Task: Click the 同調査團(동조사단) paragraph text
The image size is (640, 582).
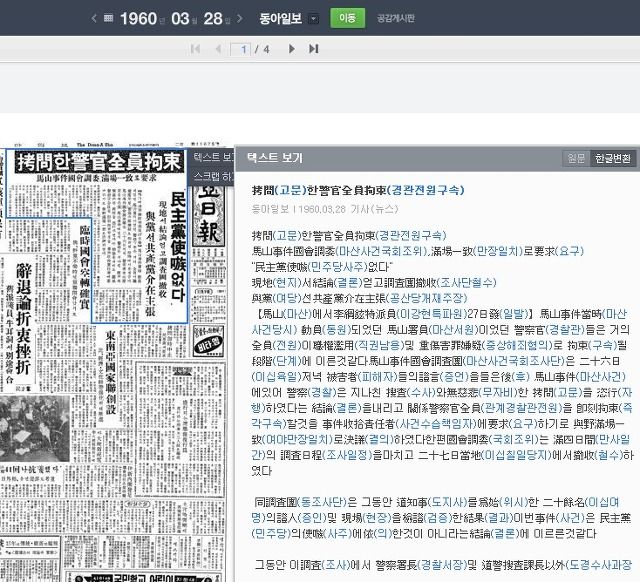Action: click(x=441, y=518)
